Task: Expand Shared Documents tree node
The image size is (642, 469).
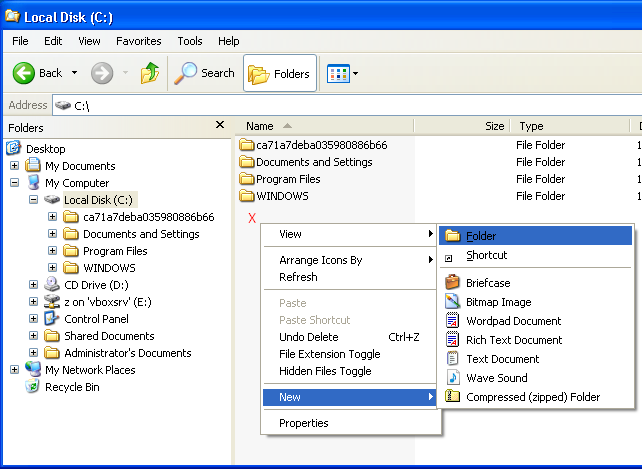Action: 34,336
